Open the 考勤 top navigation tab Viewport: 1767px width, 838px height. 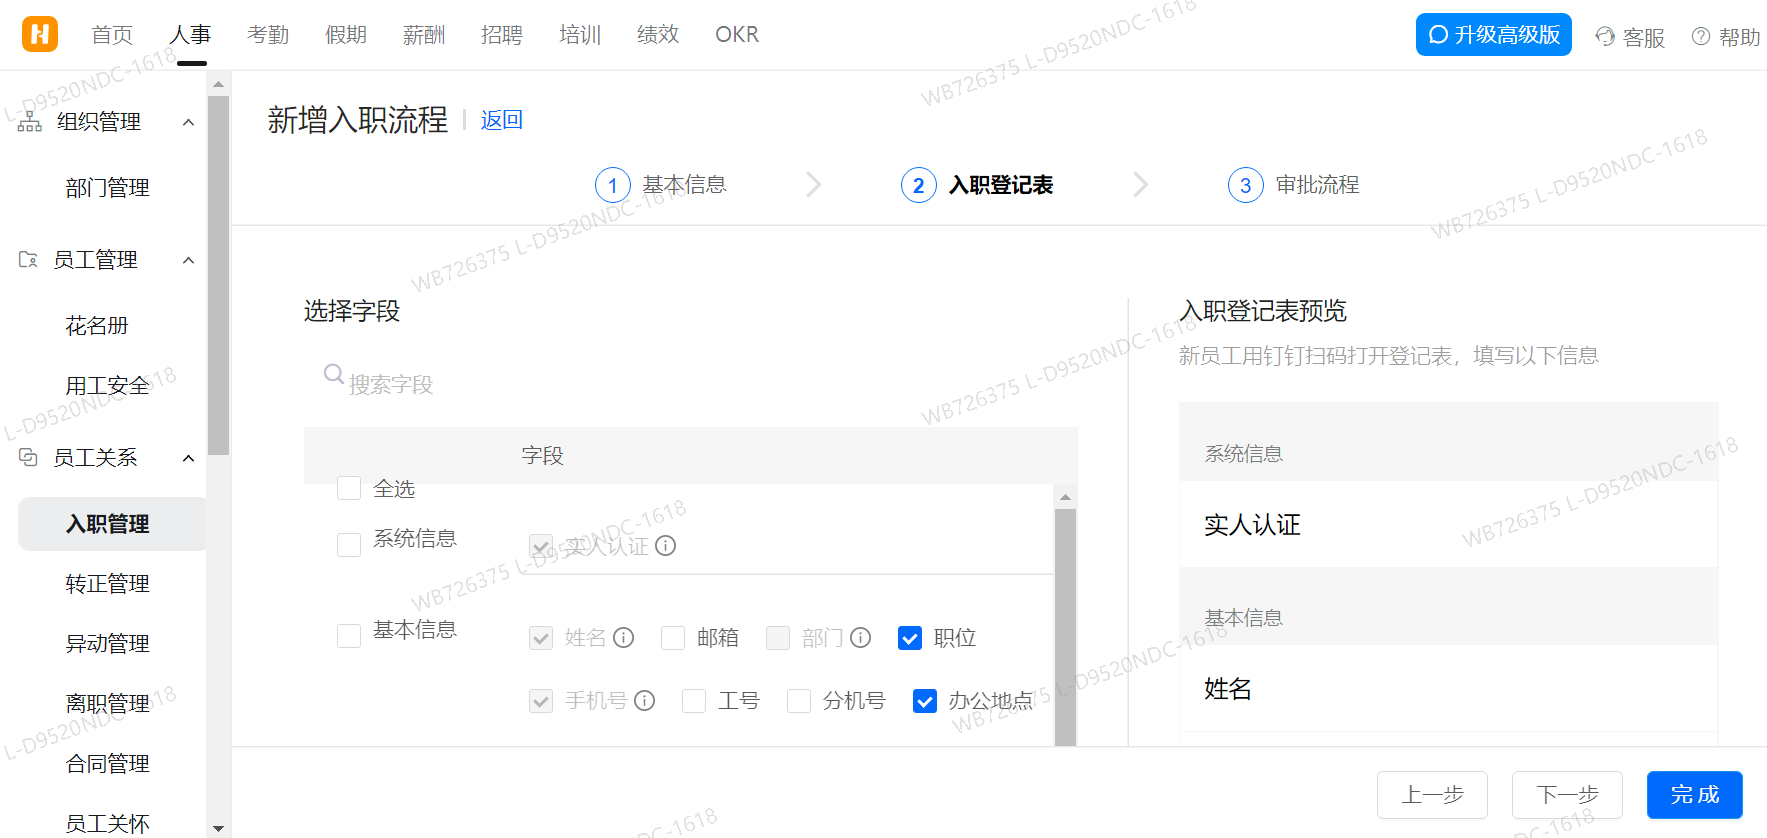pyautogui.click(x=268, y=35)
